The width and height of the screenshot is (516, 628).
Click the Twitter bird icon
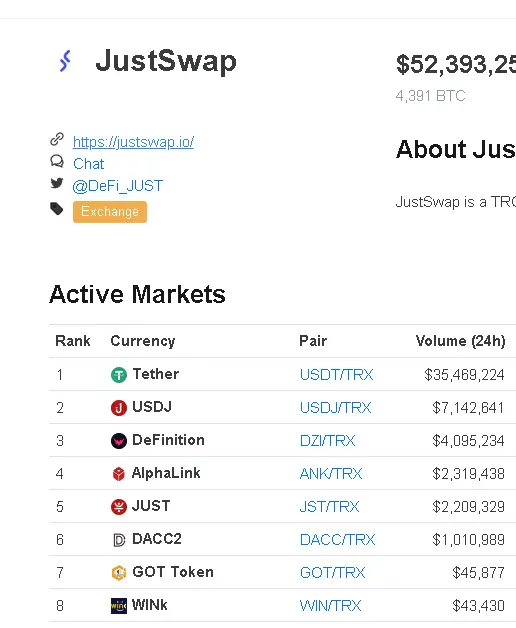pos(57,183)
